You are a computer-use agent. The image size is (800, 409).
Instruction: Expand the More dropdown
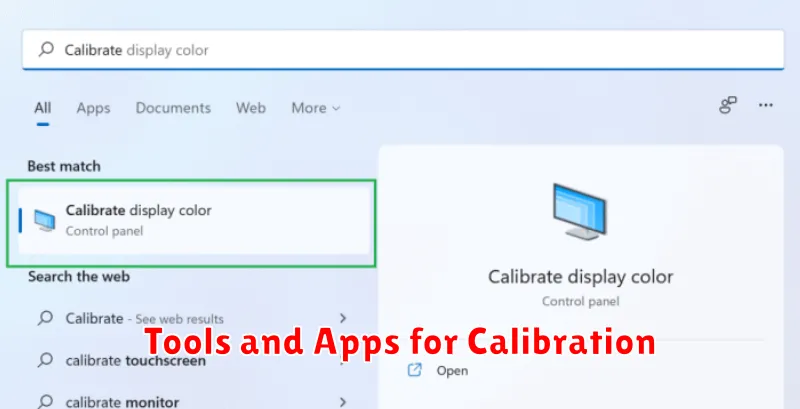[x=315, y=108]
